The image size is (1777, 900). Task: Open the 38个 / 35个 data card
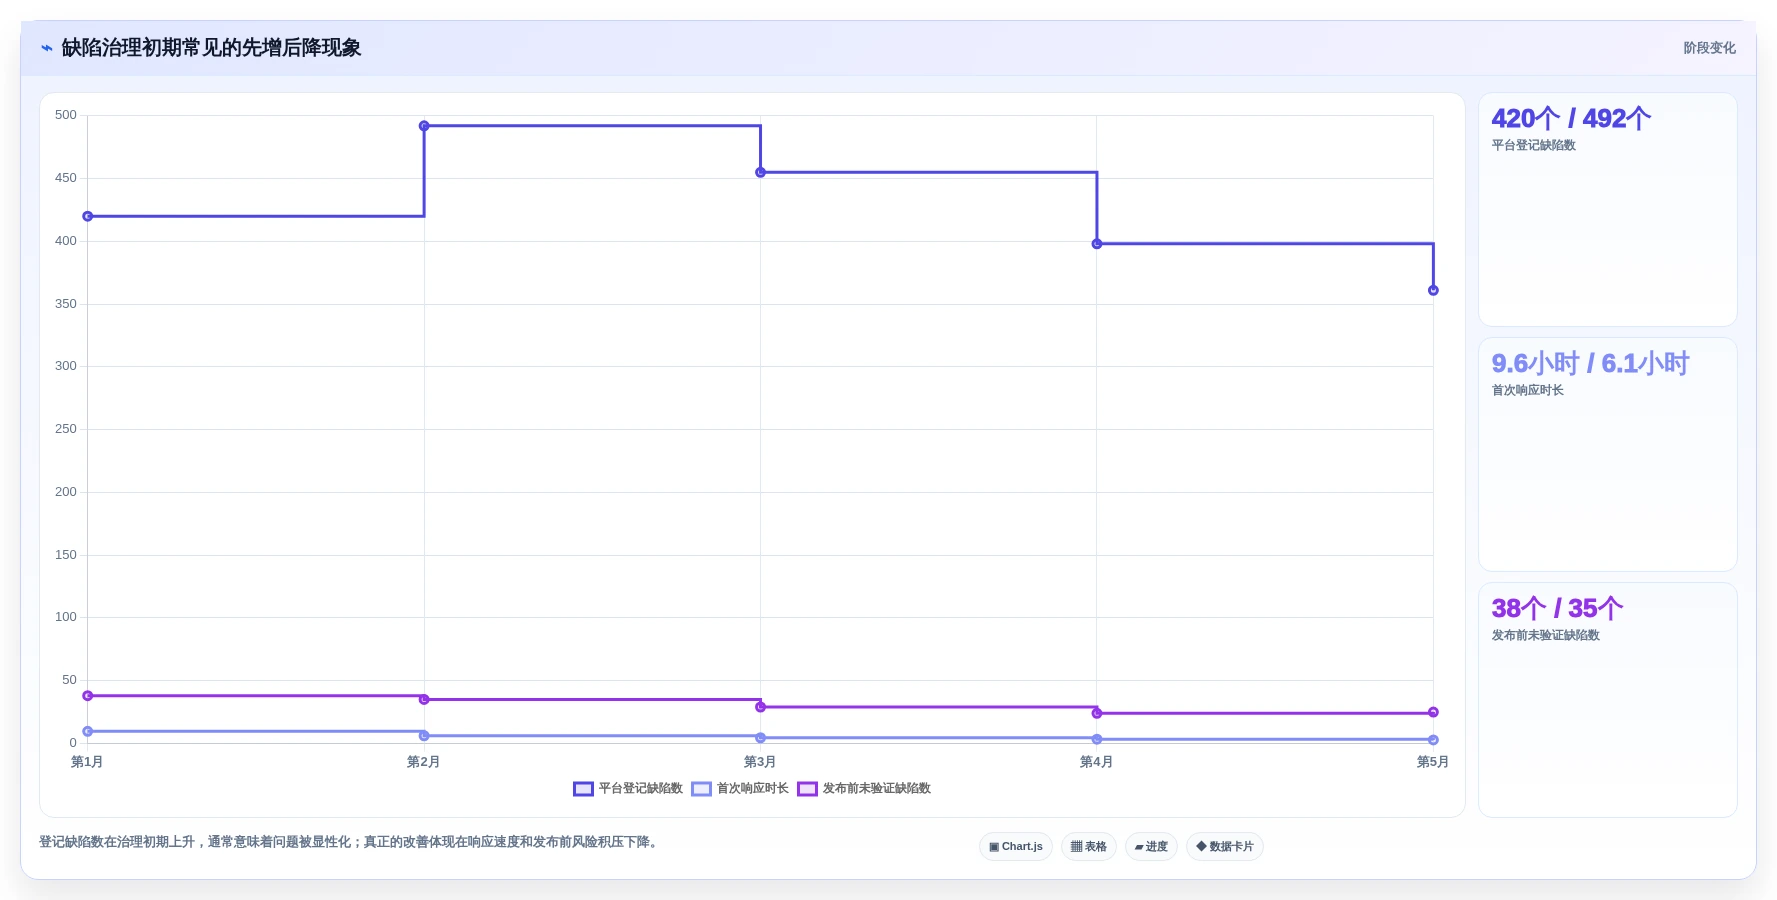tap(1608, 700)
